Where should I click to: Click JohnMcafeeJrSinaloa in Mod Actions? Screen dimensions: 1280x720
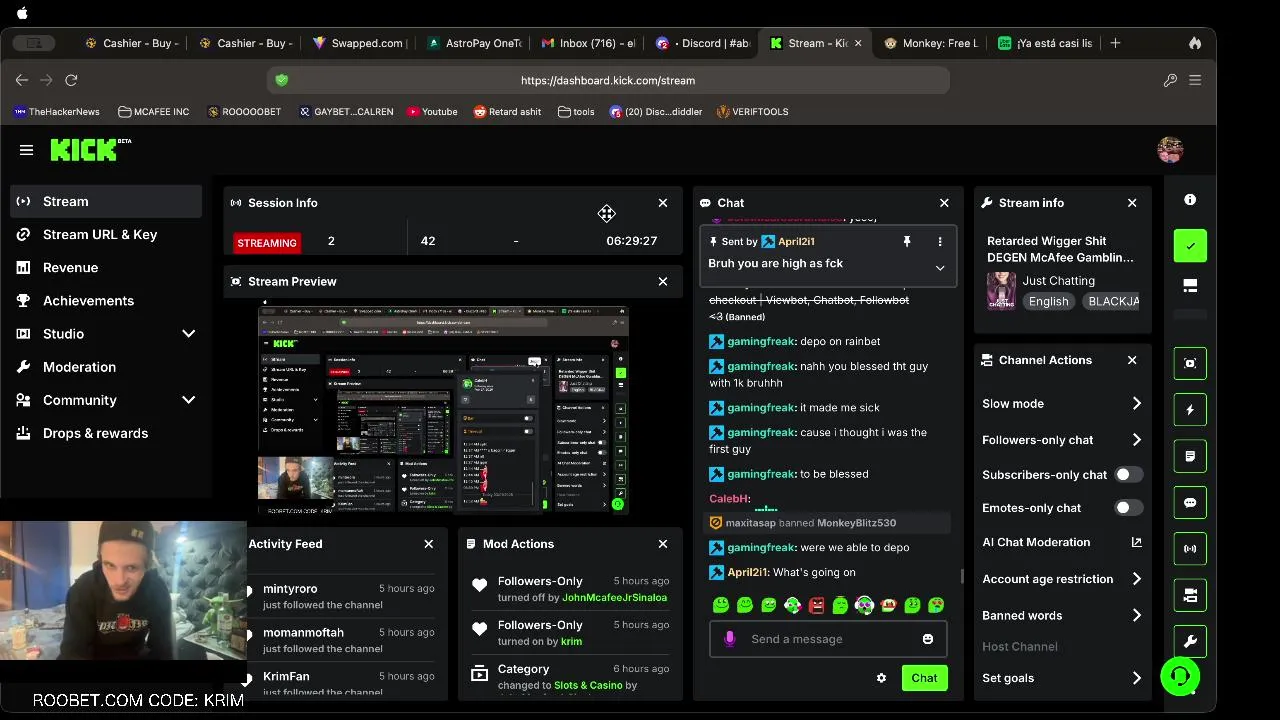pyautogui.click(x=614, y=597)
